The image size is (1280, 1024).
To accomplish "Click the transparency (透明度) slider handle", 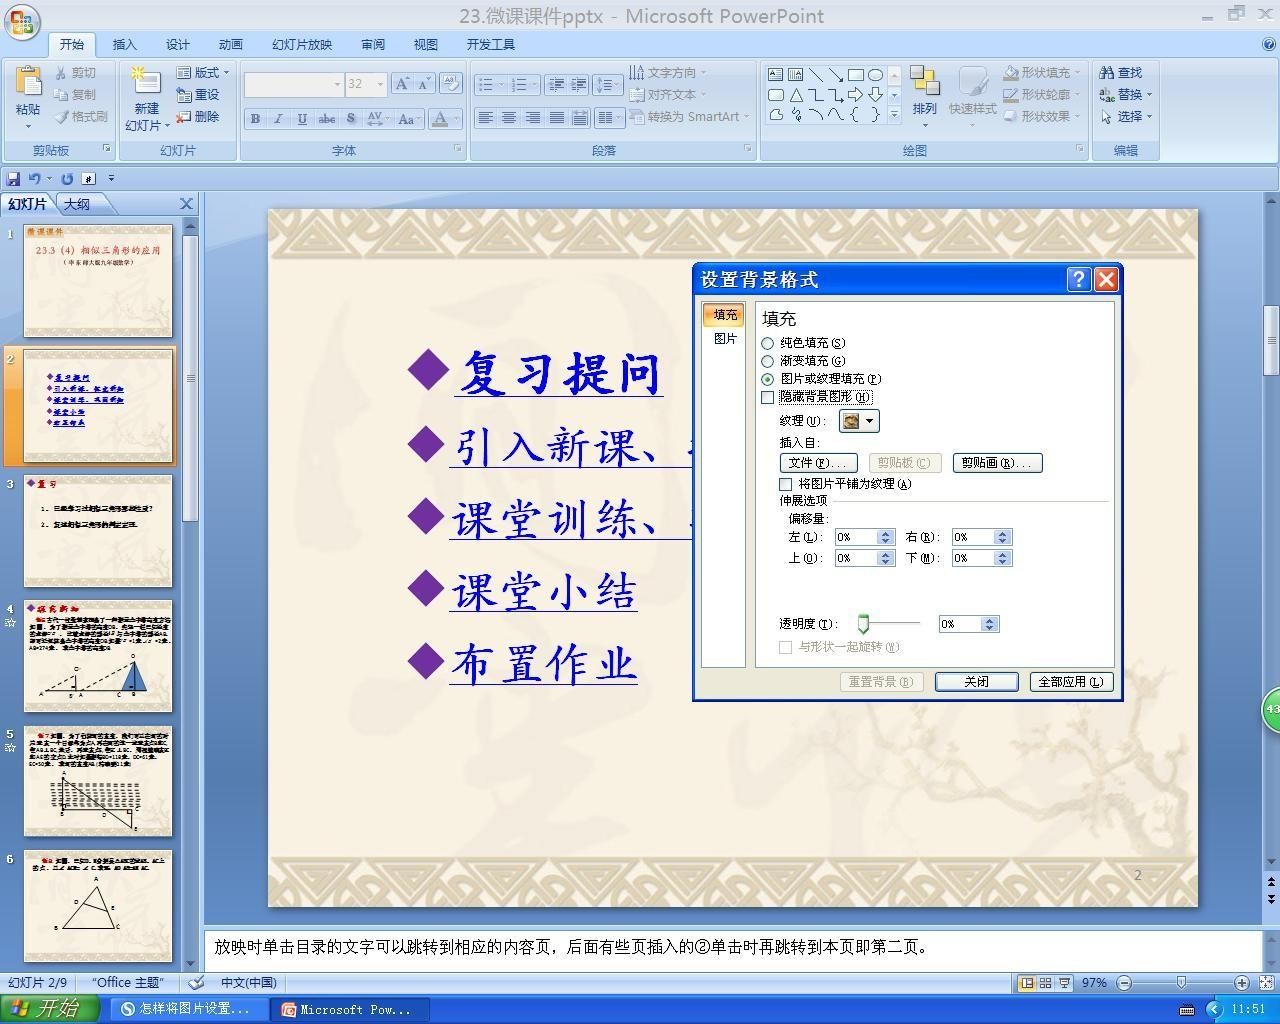I will [x=863, y=624].
